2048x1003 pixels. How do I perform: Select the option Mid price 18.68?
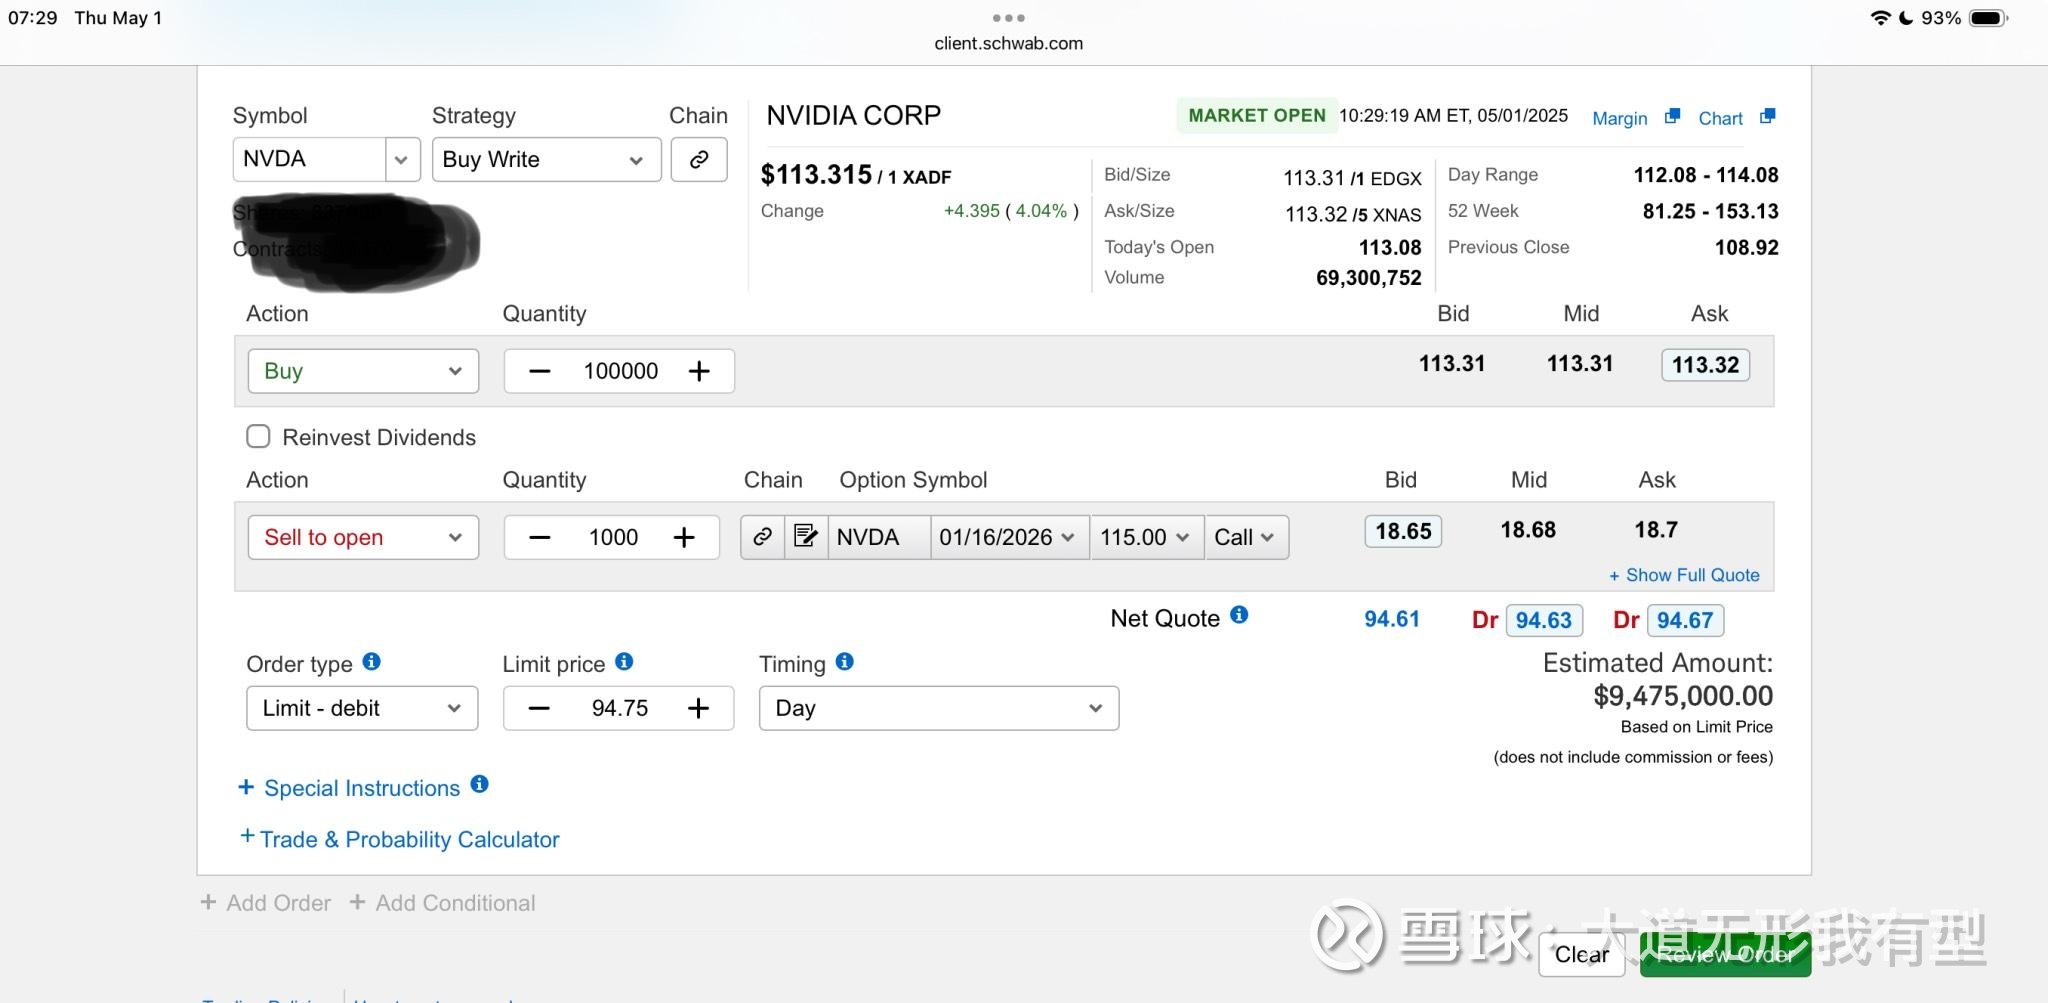click(1528, 530)
